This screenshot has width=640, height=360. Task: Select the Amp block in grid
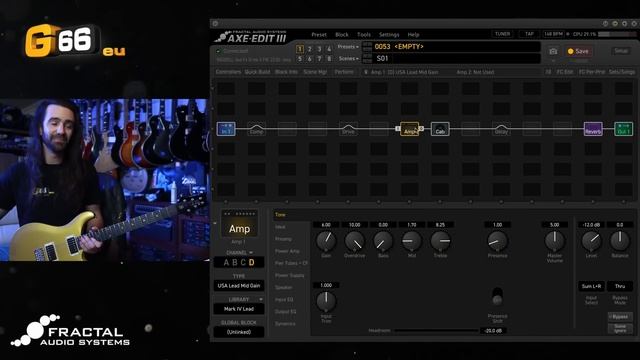409,129
